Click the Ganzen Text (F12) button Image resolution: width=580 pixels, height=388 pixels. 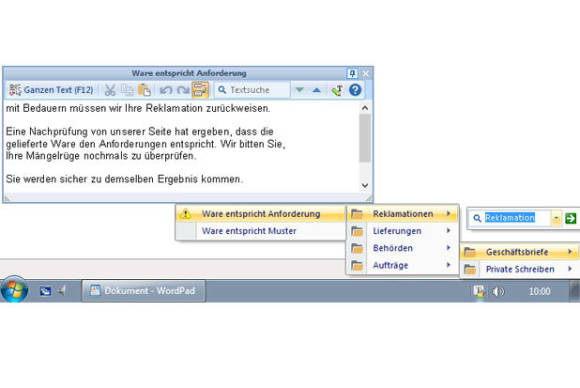[51, 90]
